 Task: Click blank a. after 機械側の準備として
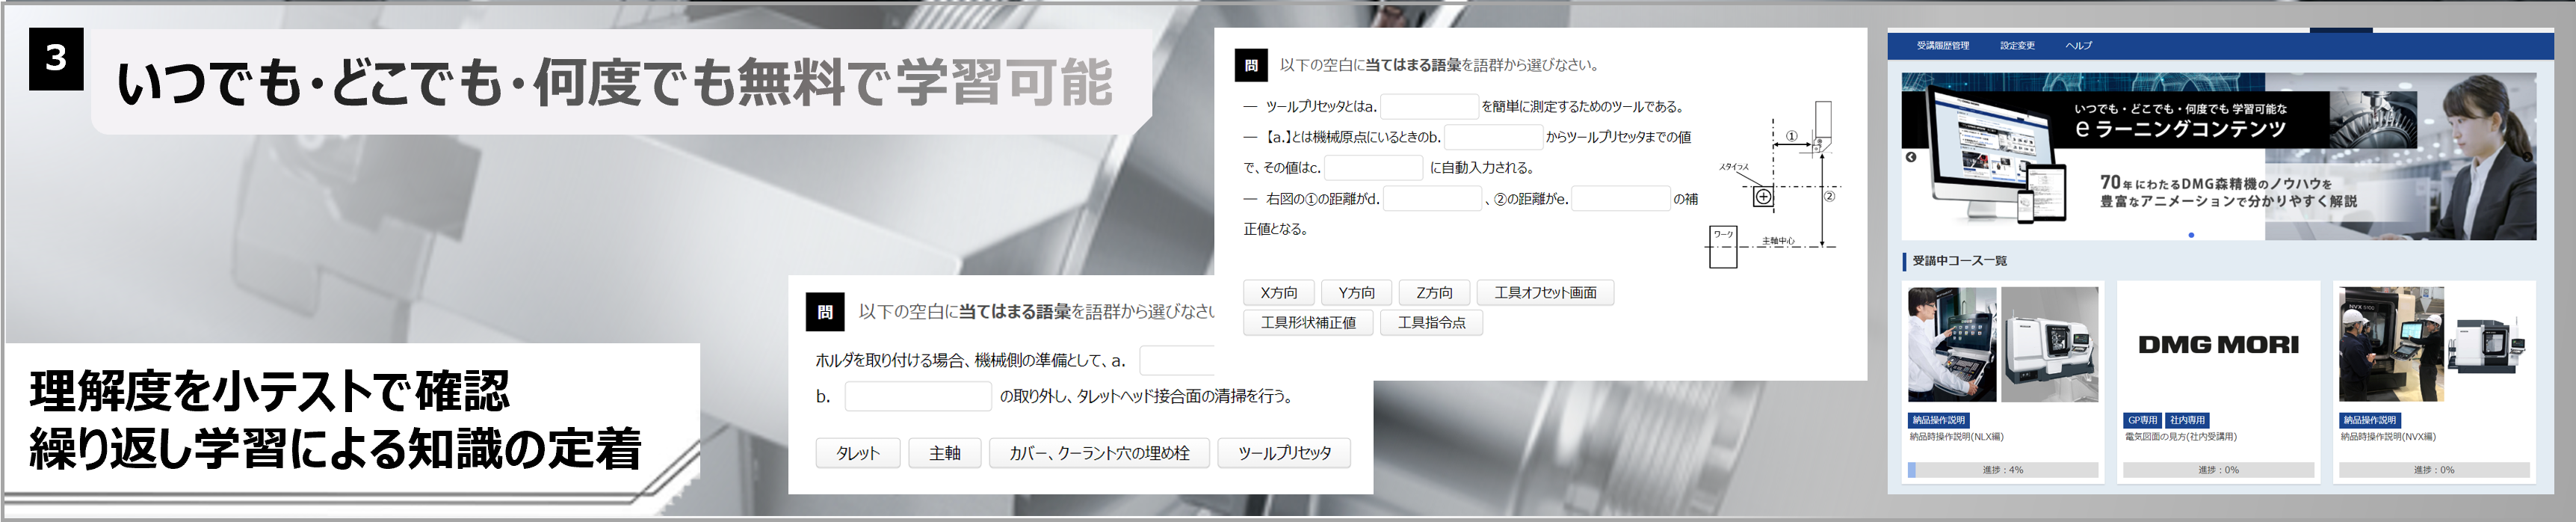click(1177, 360)
